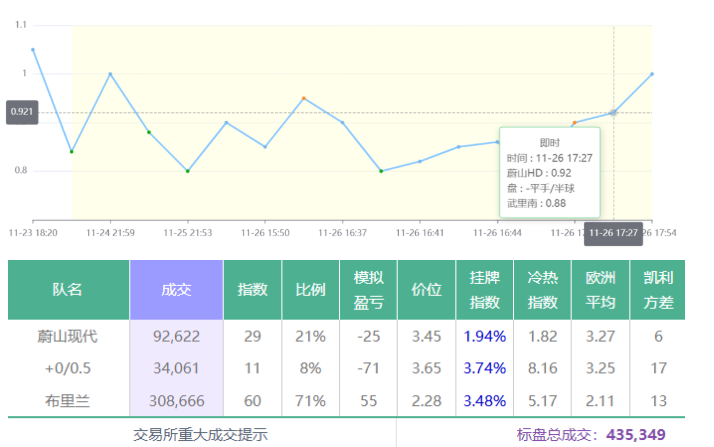Select the +0/0.5 handicap row label
714x447 pixels.
pos(68,368)
